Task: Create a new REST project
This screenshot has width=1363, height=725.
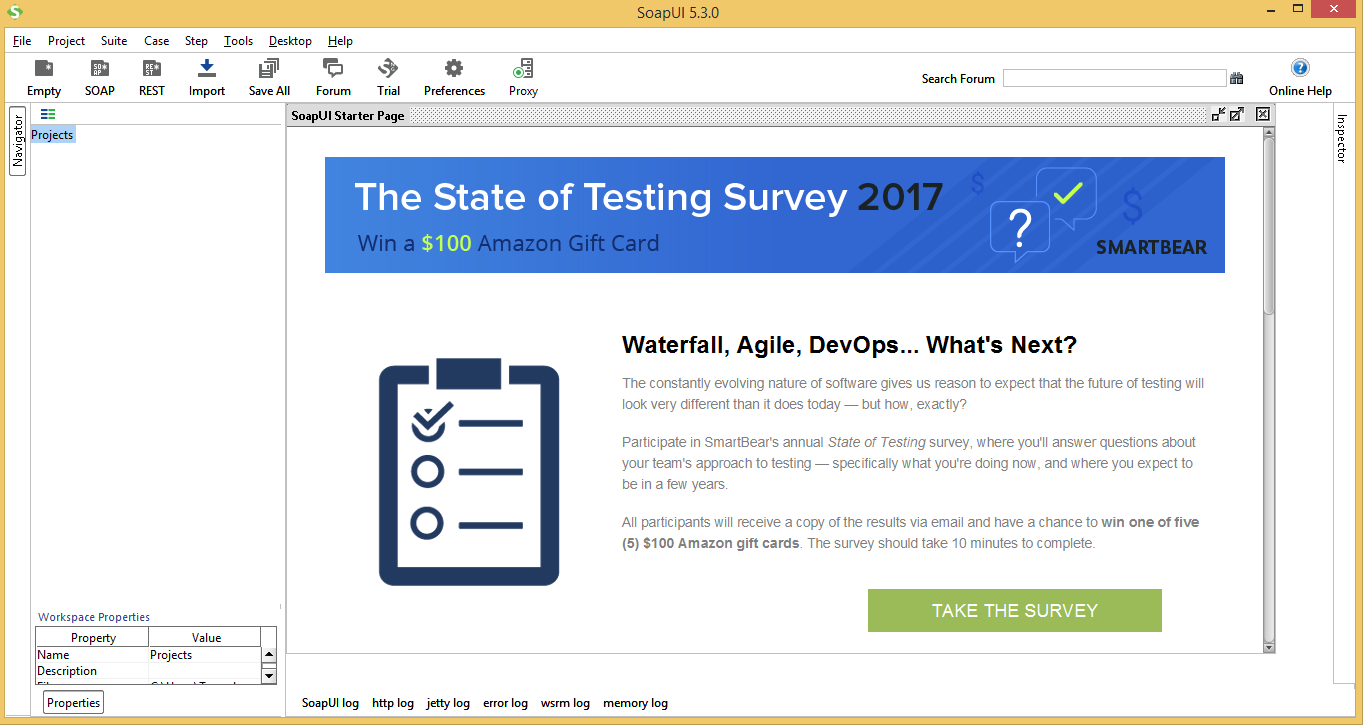Action: tap(151, 76)
